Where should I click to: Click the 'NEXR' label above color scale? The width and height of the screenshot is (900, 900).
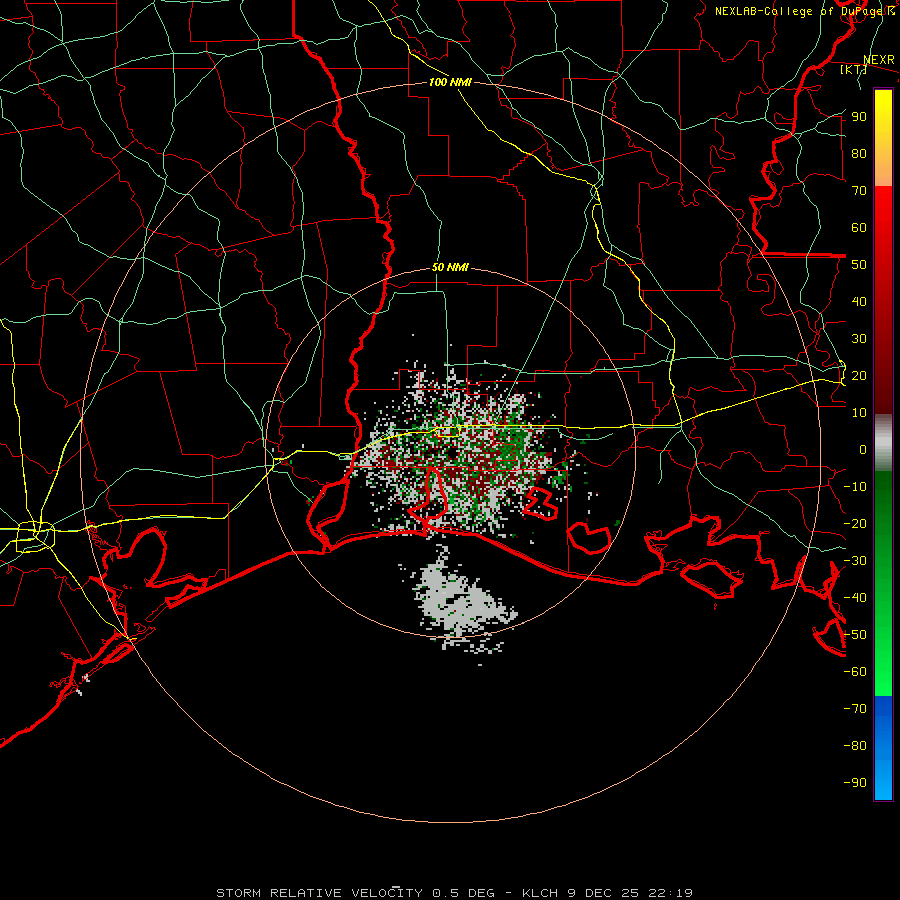[x=879, y=60]
